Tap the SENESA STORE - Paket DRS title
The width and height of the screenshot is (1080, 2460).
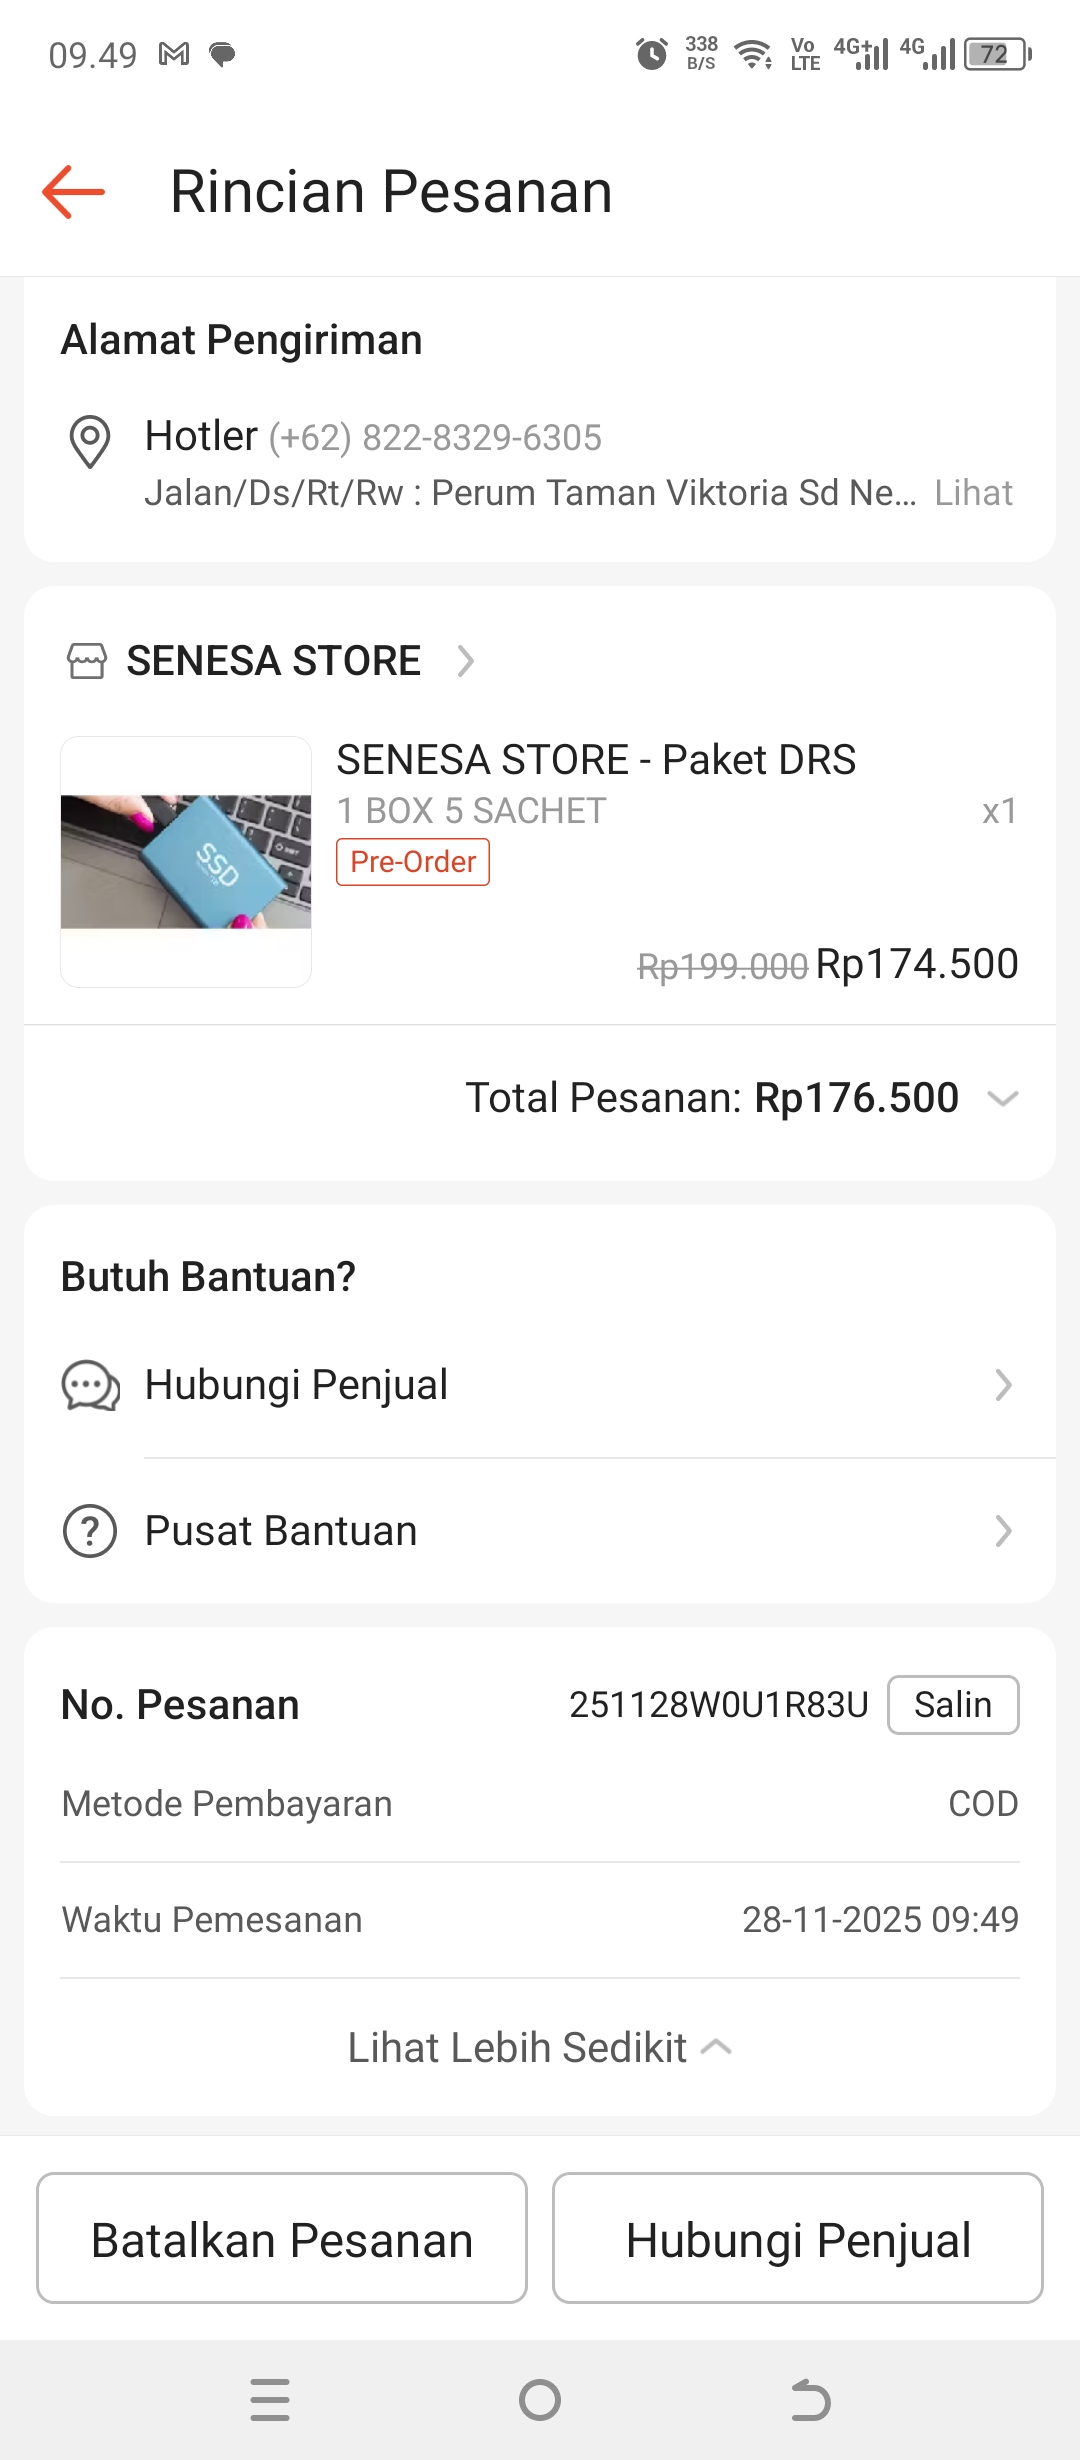pos(596,760)
